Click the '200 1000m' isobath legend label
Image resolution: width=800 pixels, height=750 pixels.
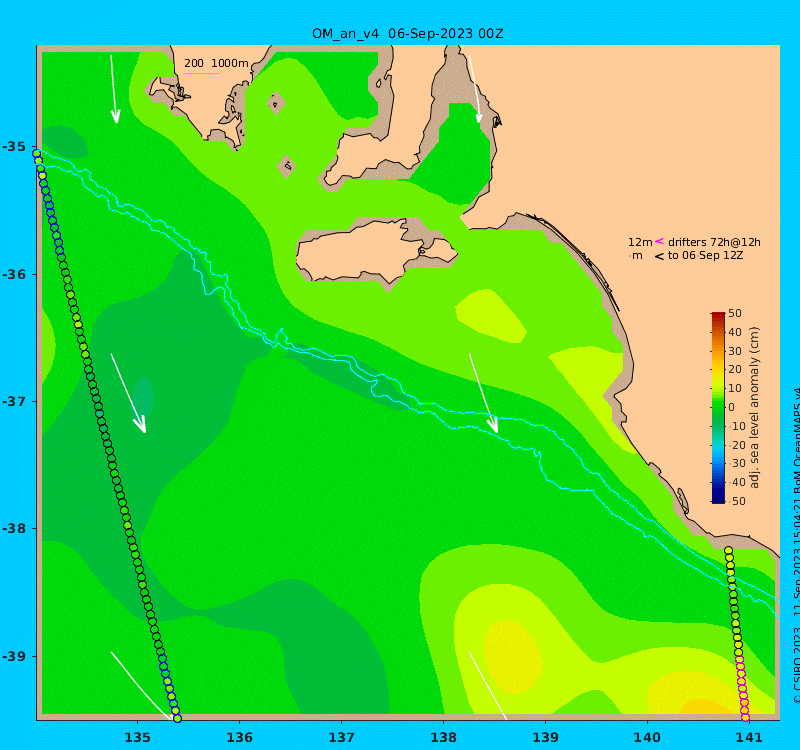[216, 63]
